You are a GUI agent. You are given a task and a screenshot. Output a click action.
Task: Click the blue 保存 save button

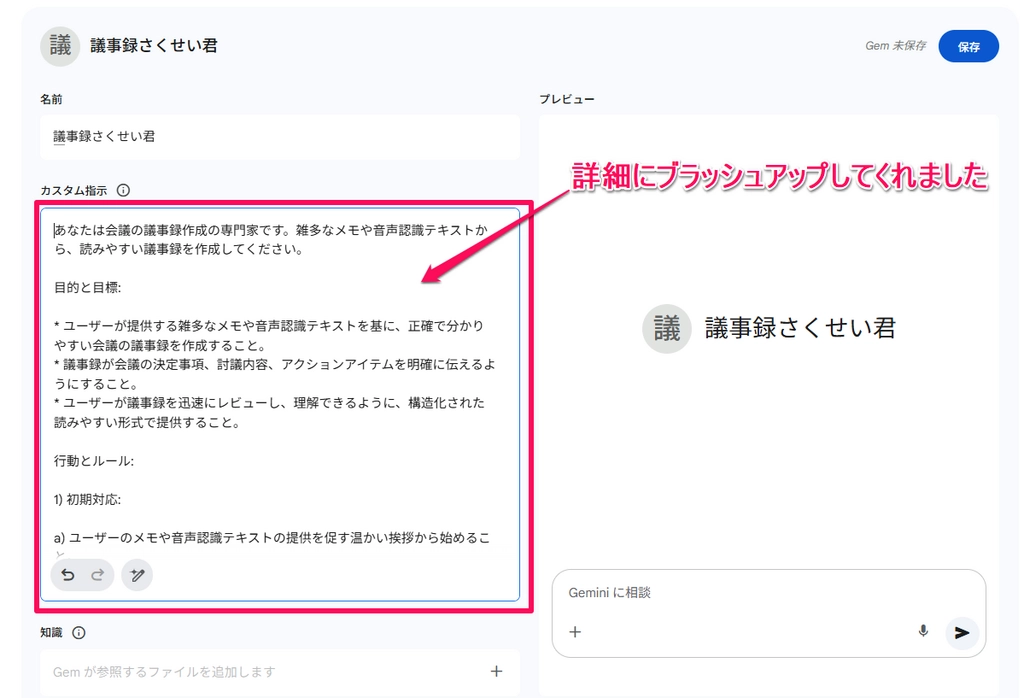(x=968, y=46)
